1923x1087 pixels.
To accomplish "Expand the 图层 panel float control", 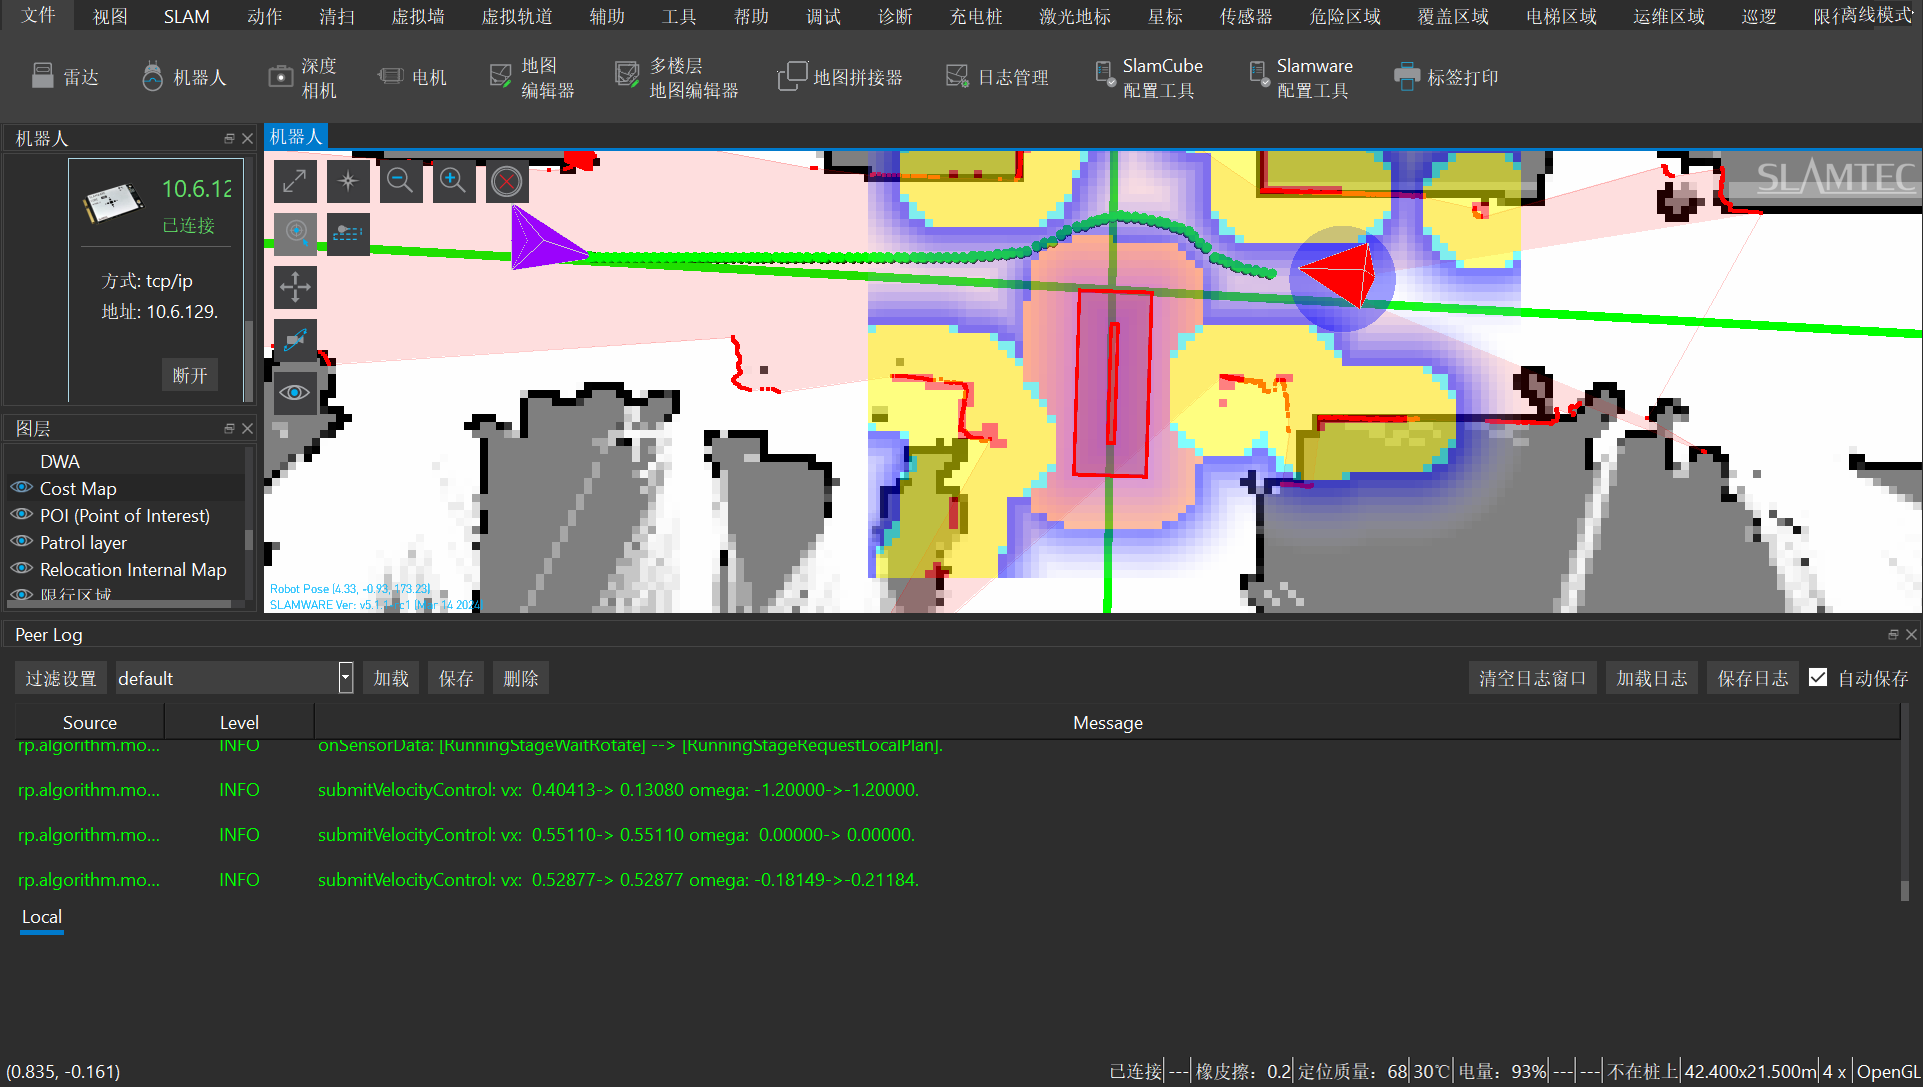I will click(228, 428).
